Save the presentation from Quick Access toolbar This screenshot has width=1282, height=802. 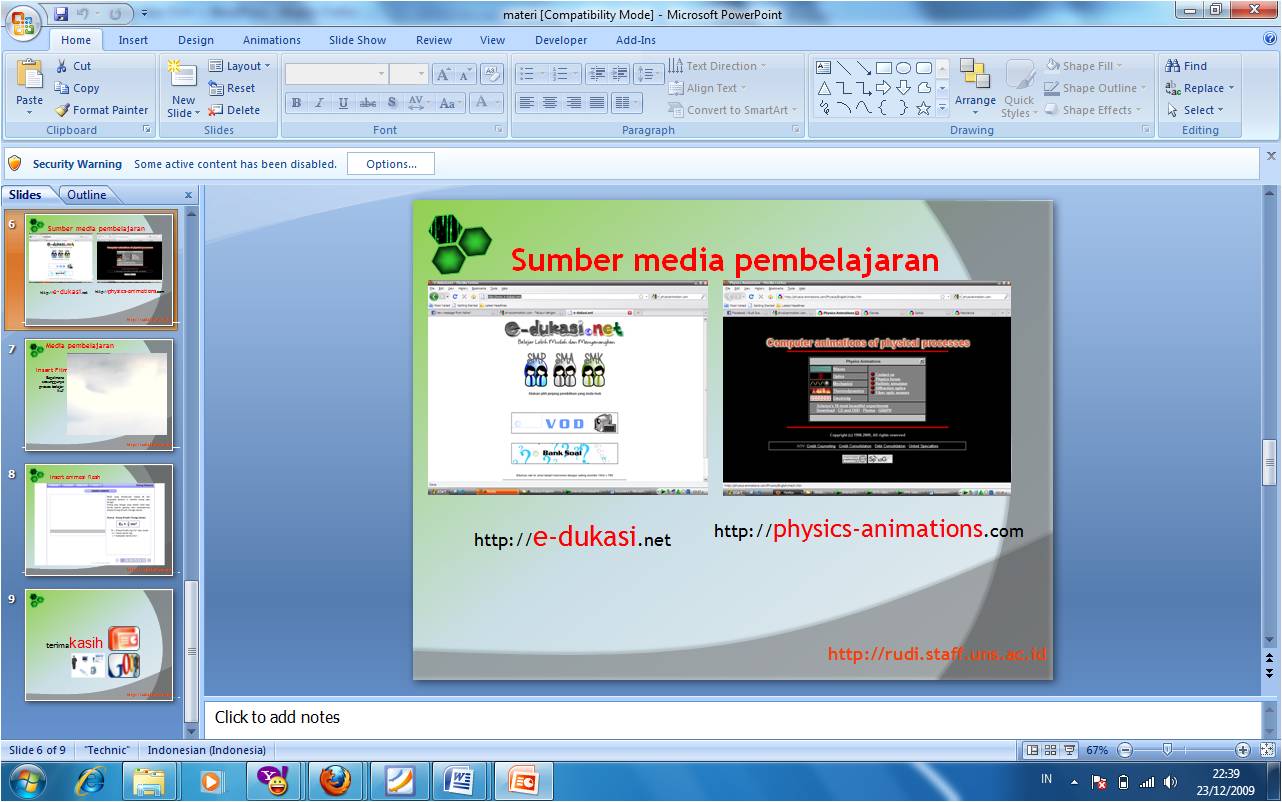[60, 14]
